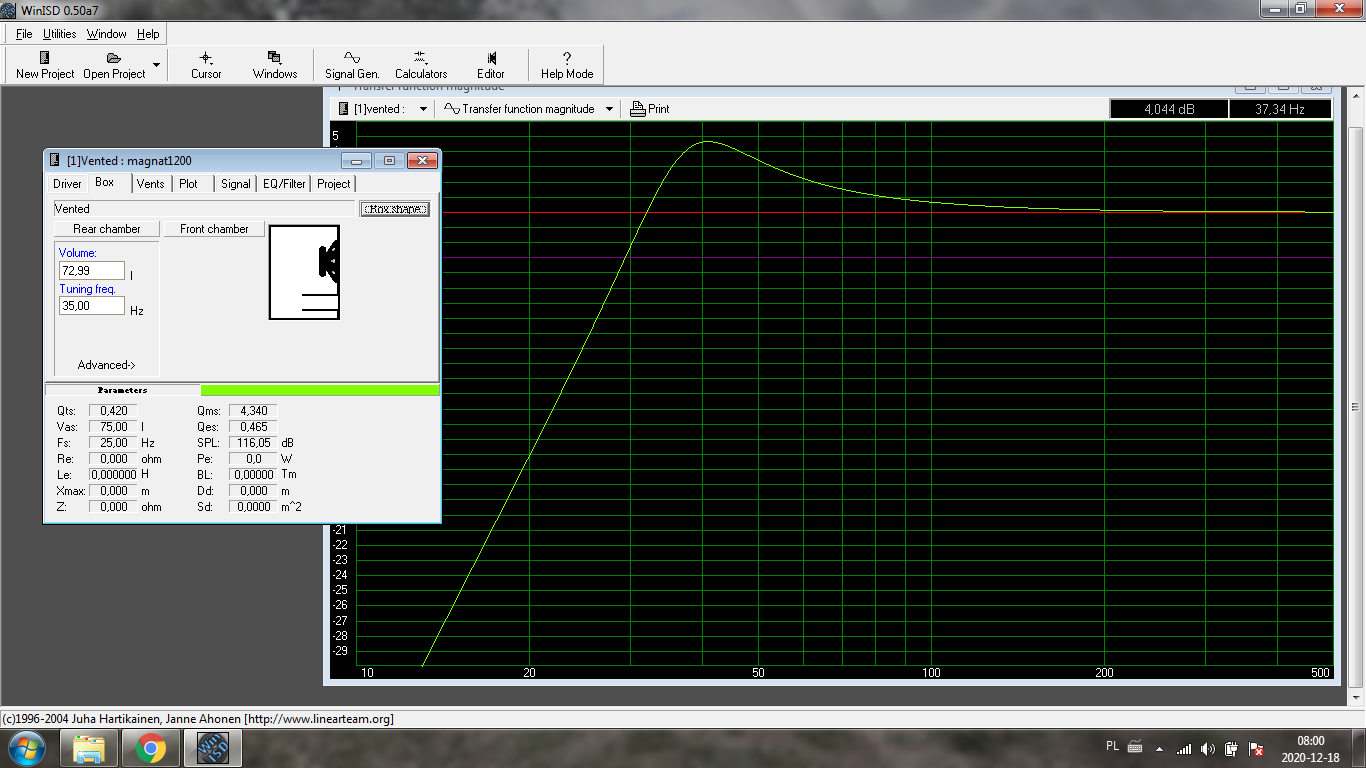The width and height of the screenshot is (1366, 768).
Task: Switch to the EQ/Filter tab
Action: coord(284,184)
